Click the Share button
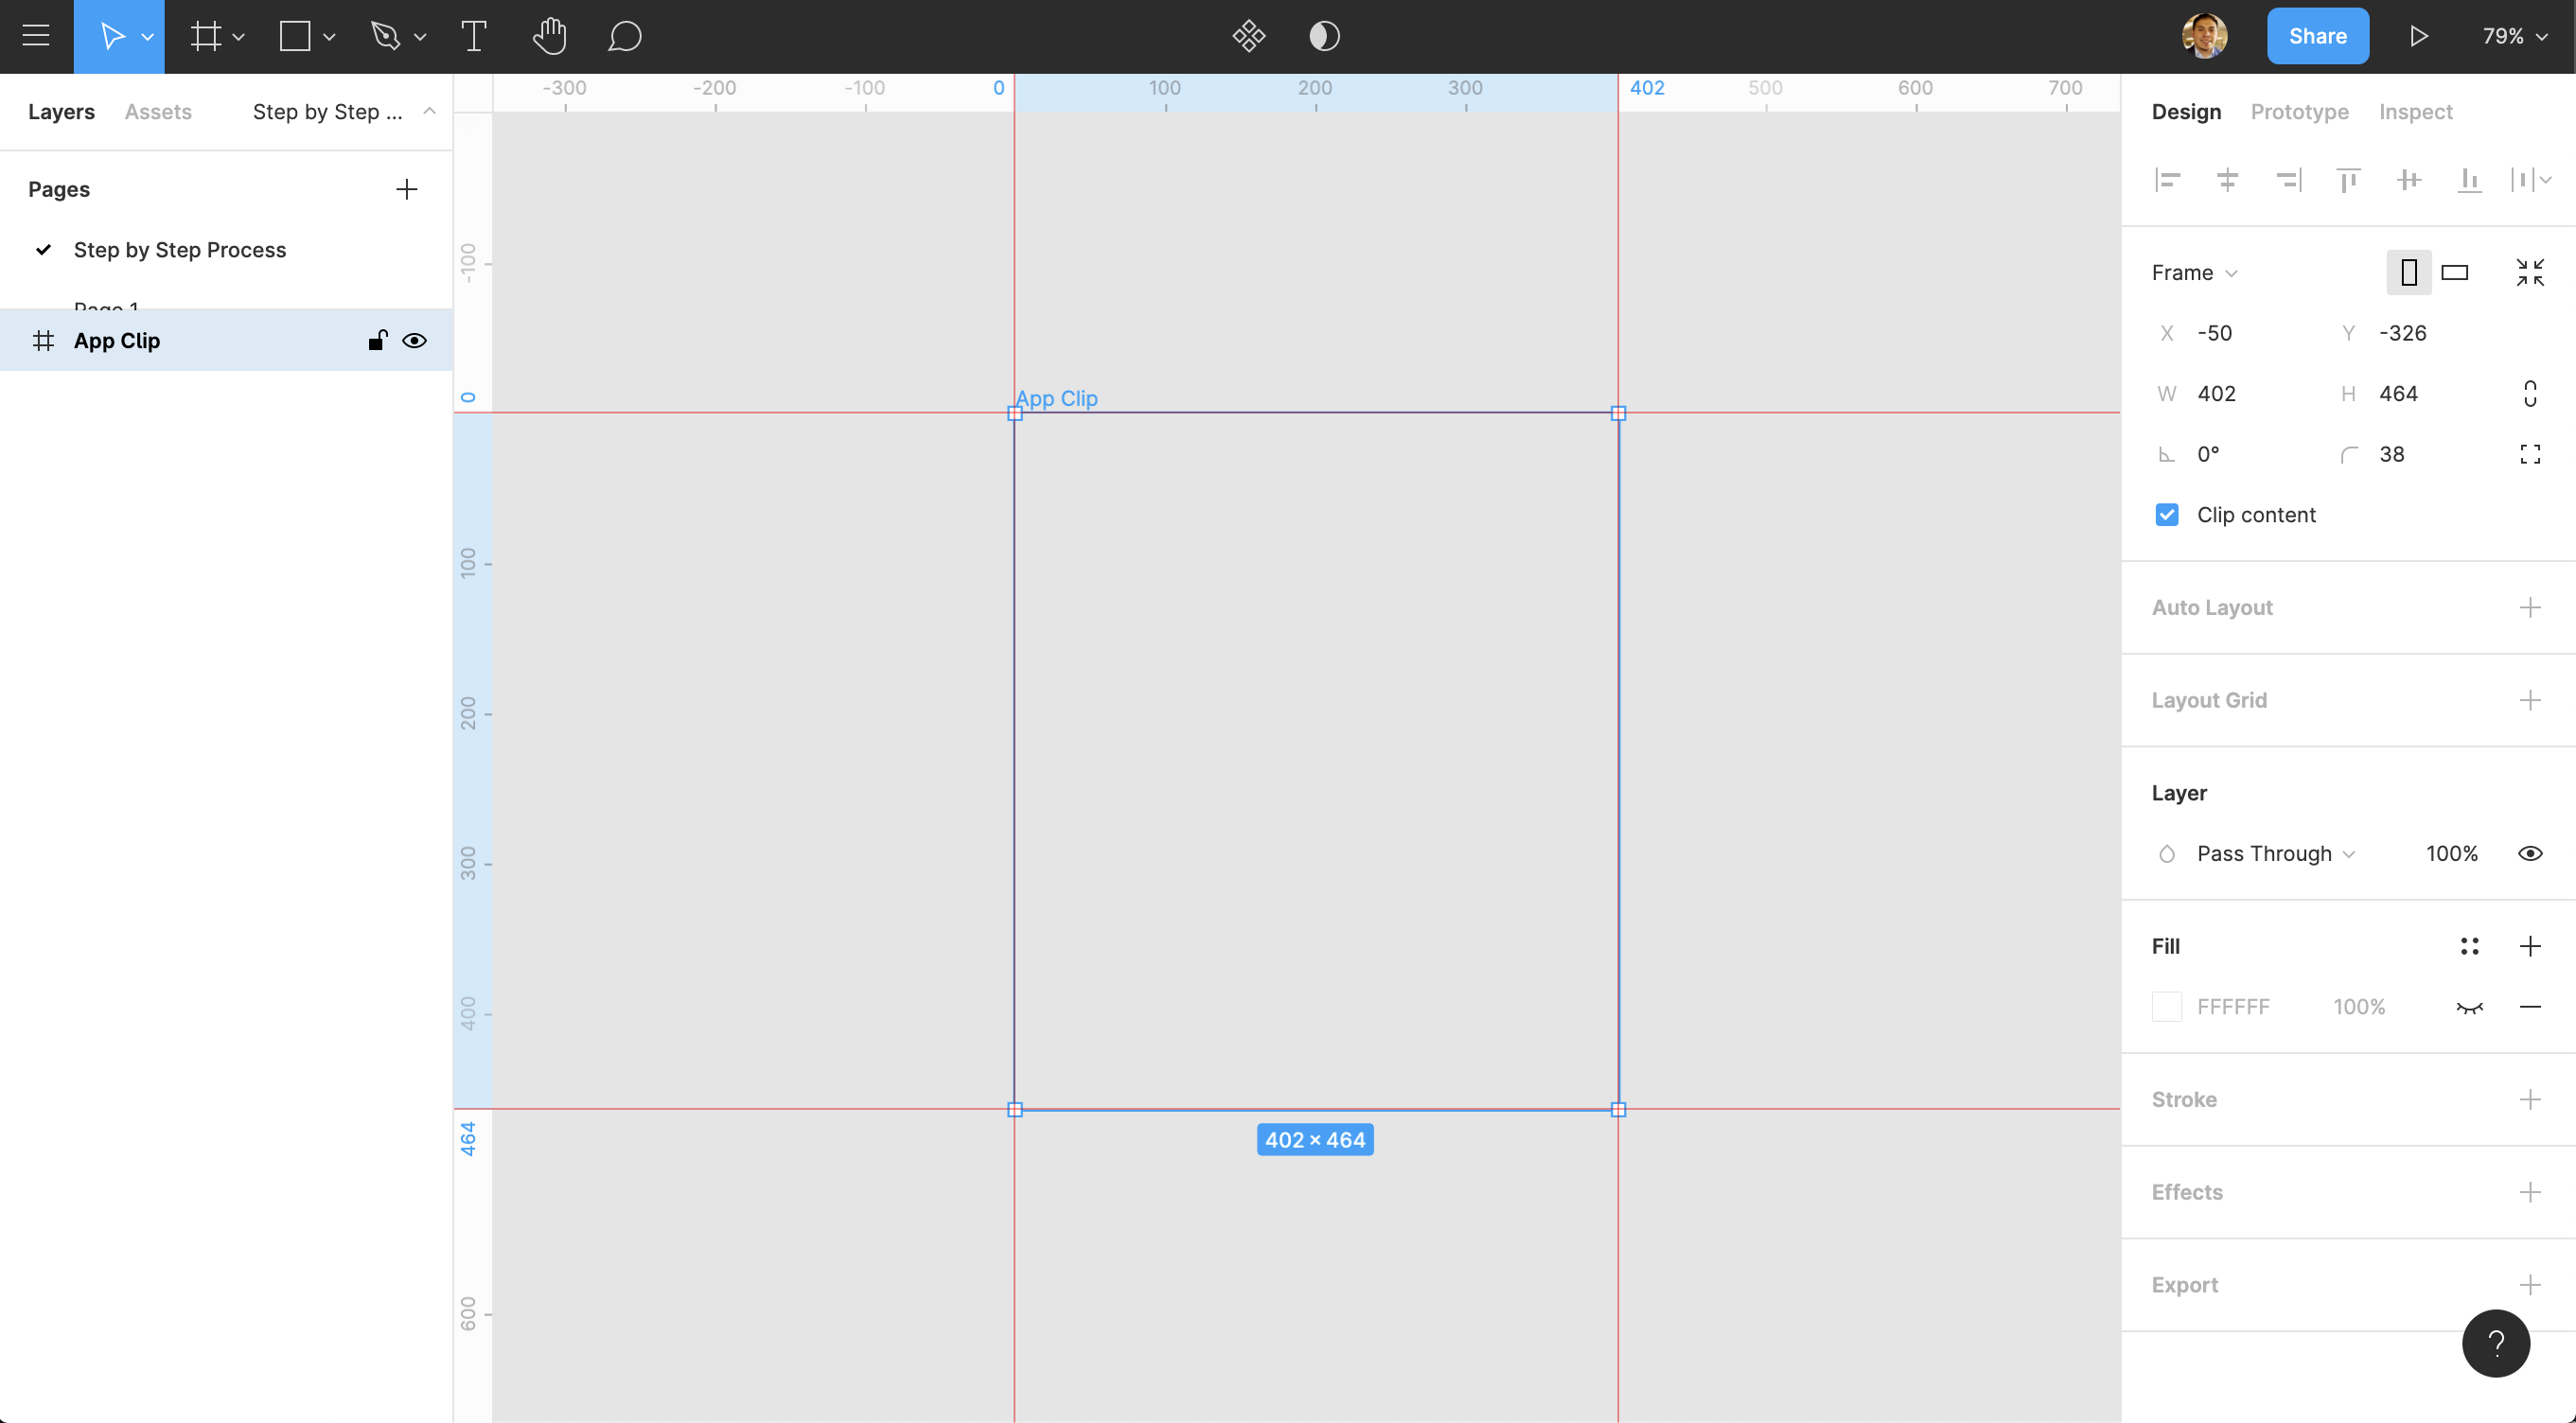 coord(2317,37)
